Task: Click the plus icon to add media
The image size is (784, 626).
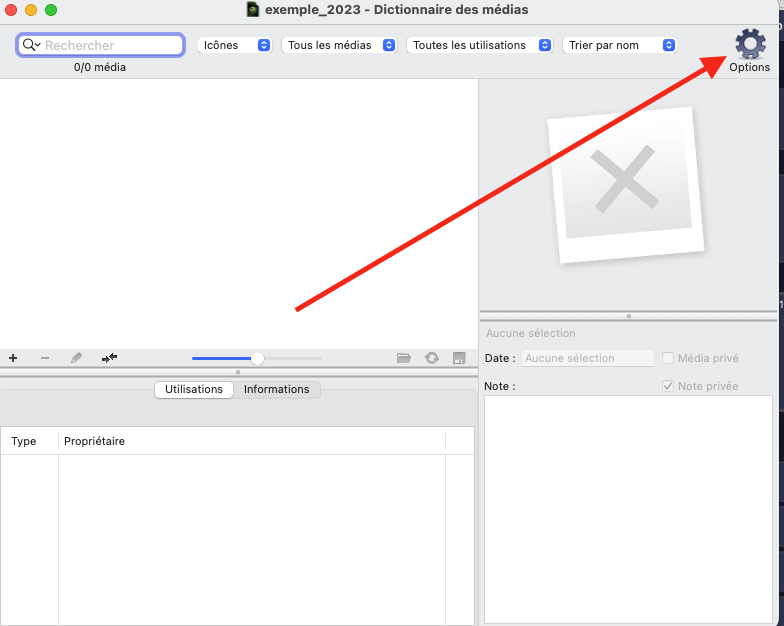Action: click(x=13, y=358)
